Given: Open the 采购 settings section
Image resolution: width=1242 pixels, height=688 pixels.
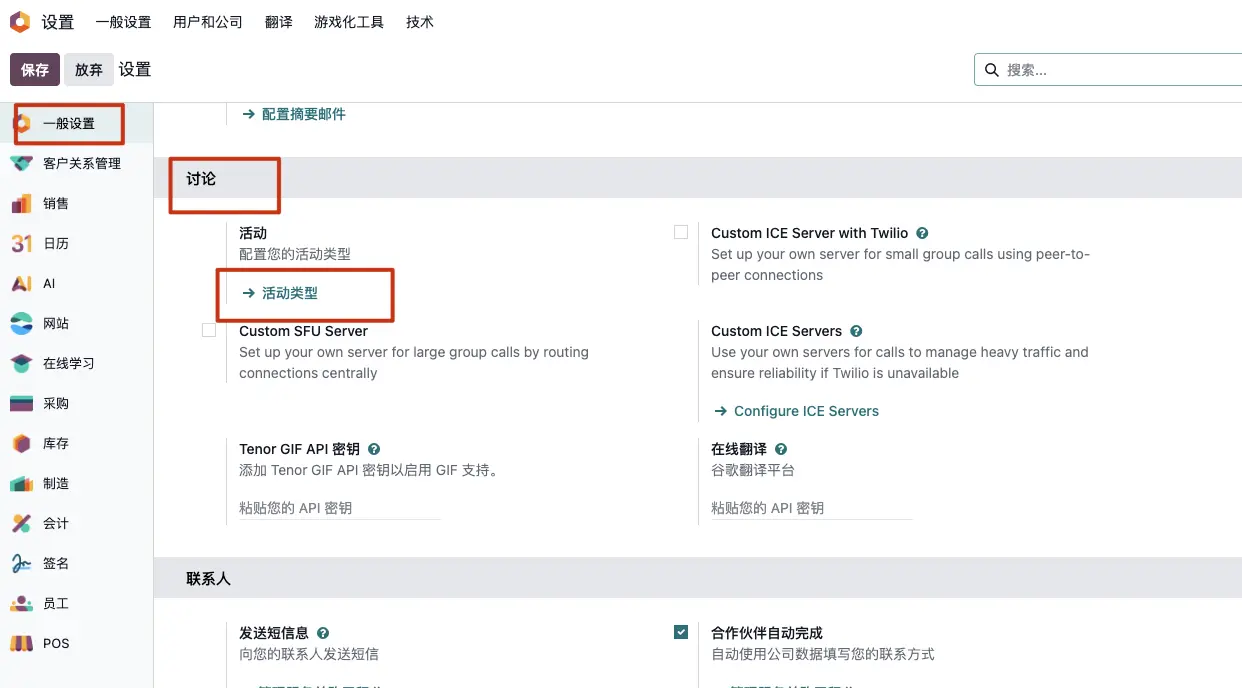Looking at the screenshot, I should coord(55,403).
